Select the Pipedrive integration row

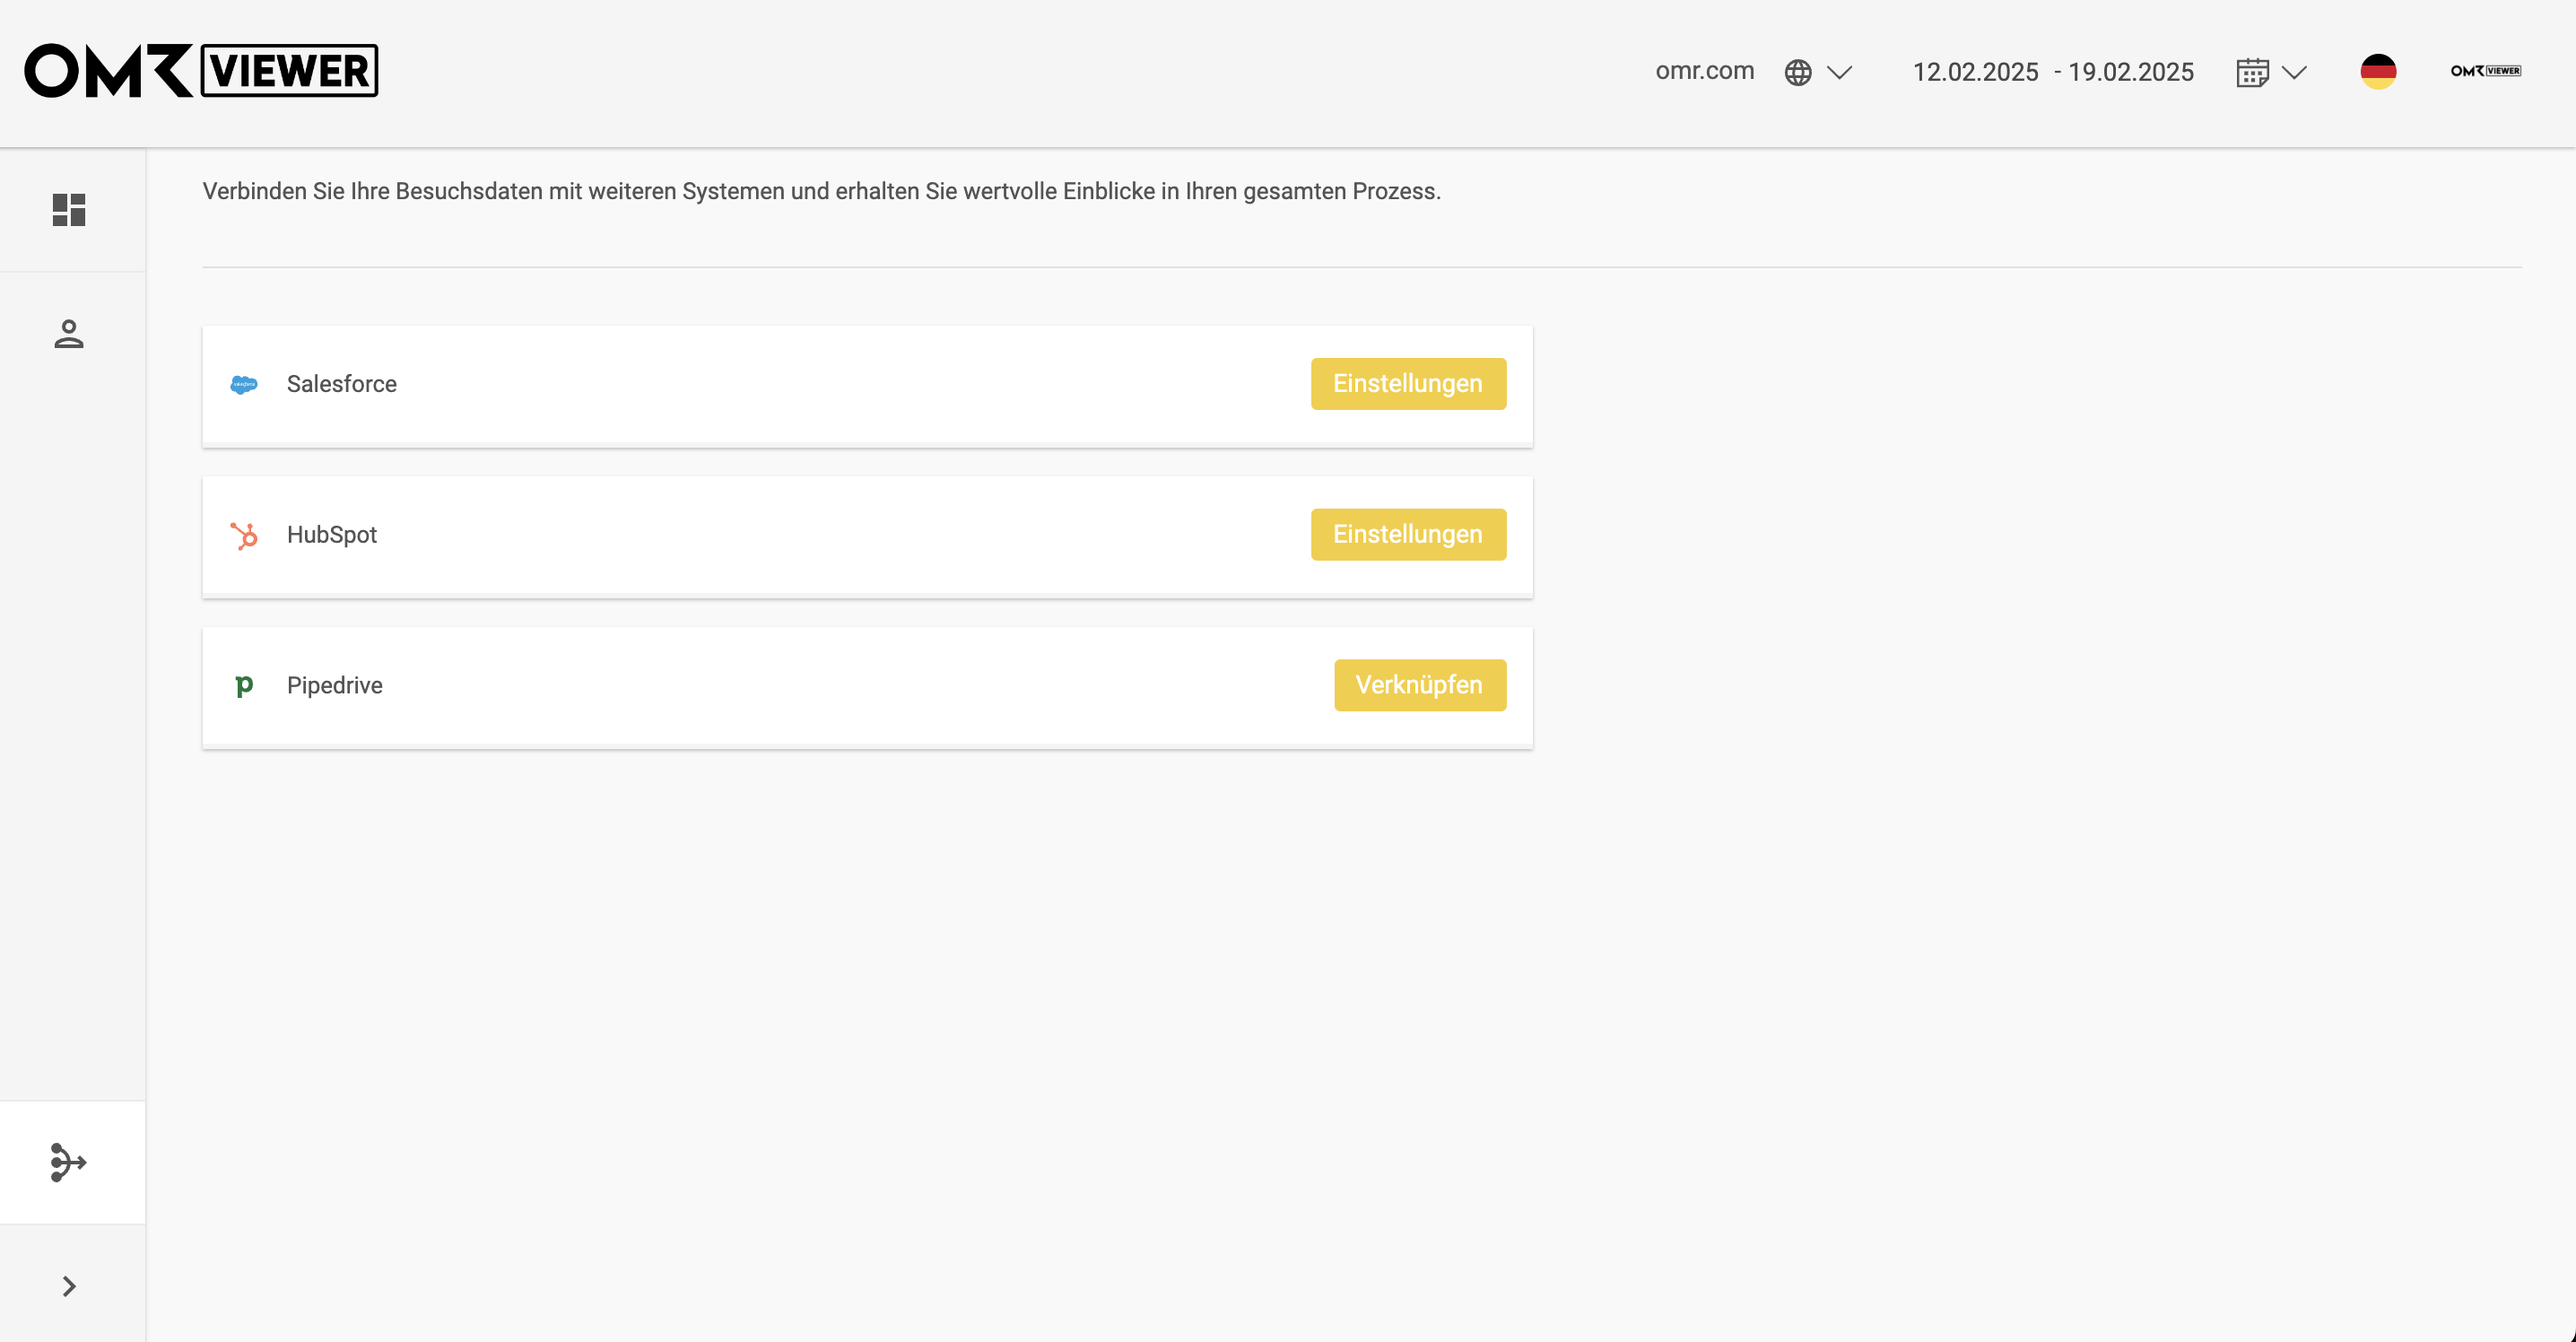tap(867, 687)
